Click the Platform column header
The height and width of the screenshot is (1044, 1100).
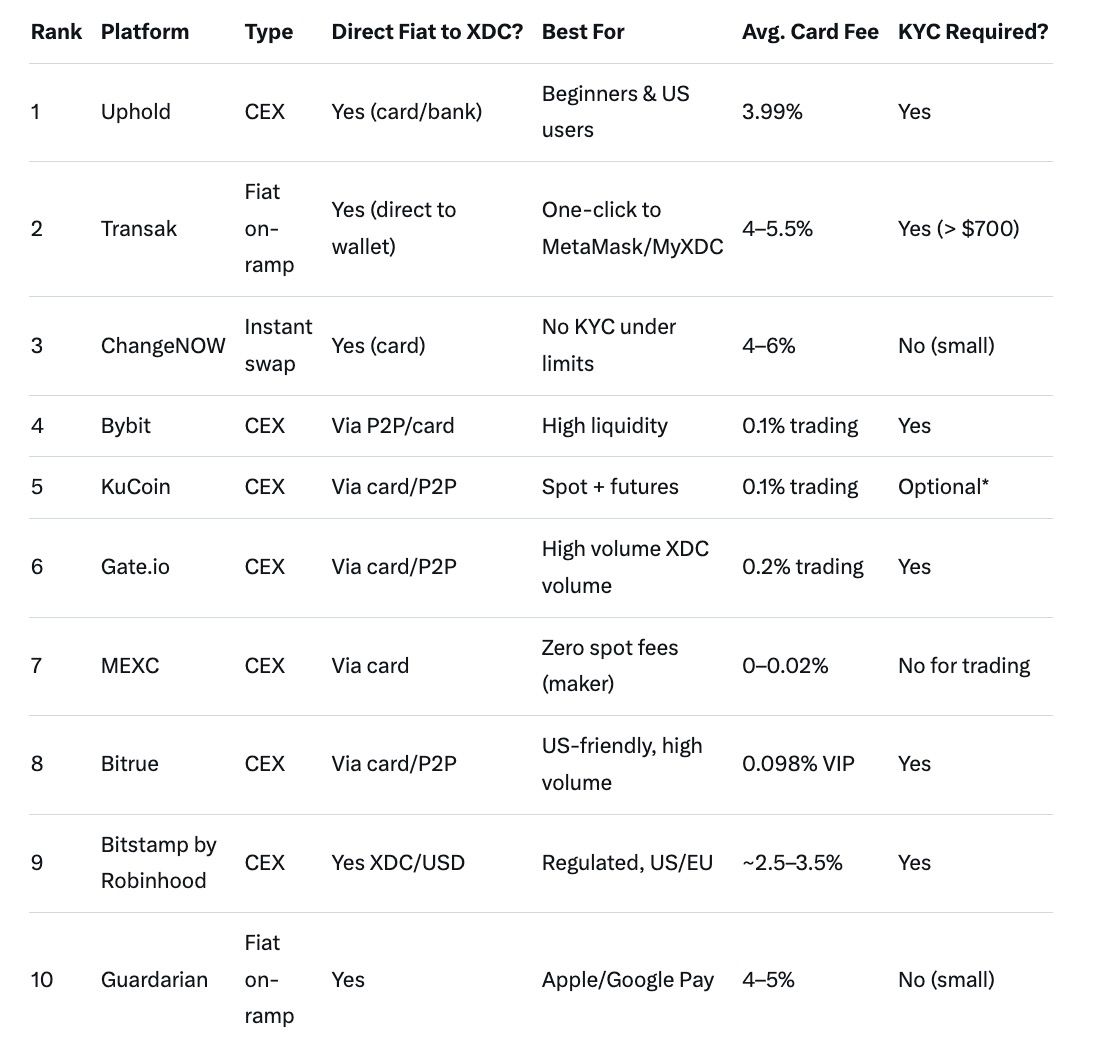[x=145, y=31]
